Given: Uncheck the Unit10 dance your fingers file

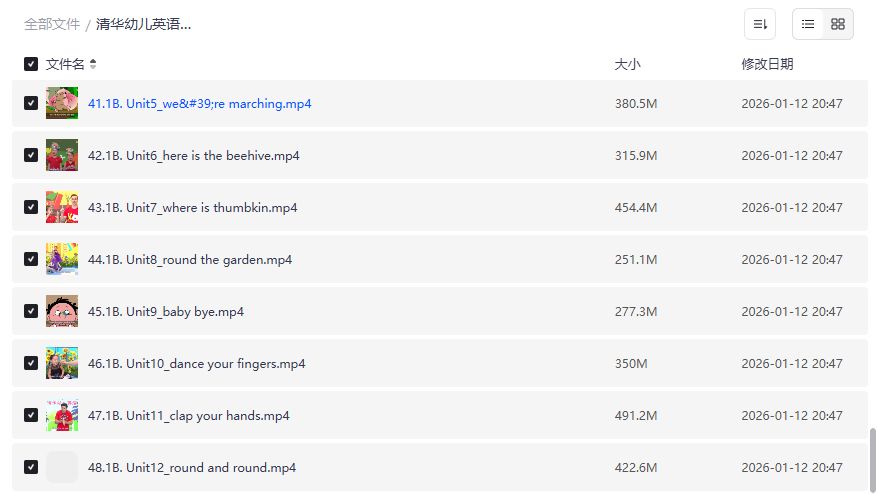Looking at the screenshot, I should point(31,364).
